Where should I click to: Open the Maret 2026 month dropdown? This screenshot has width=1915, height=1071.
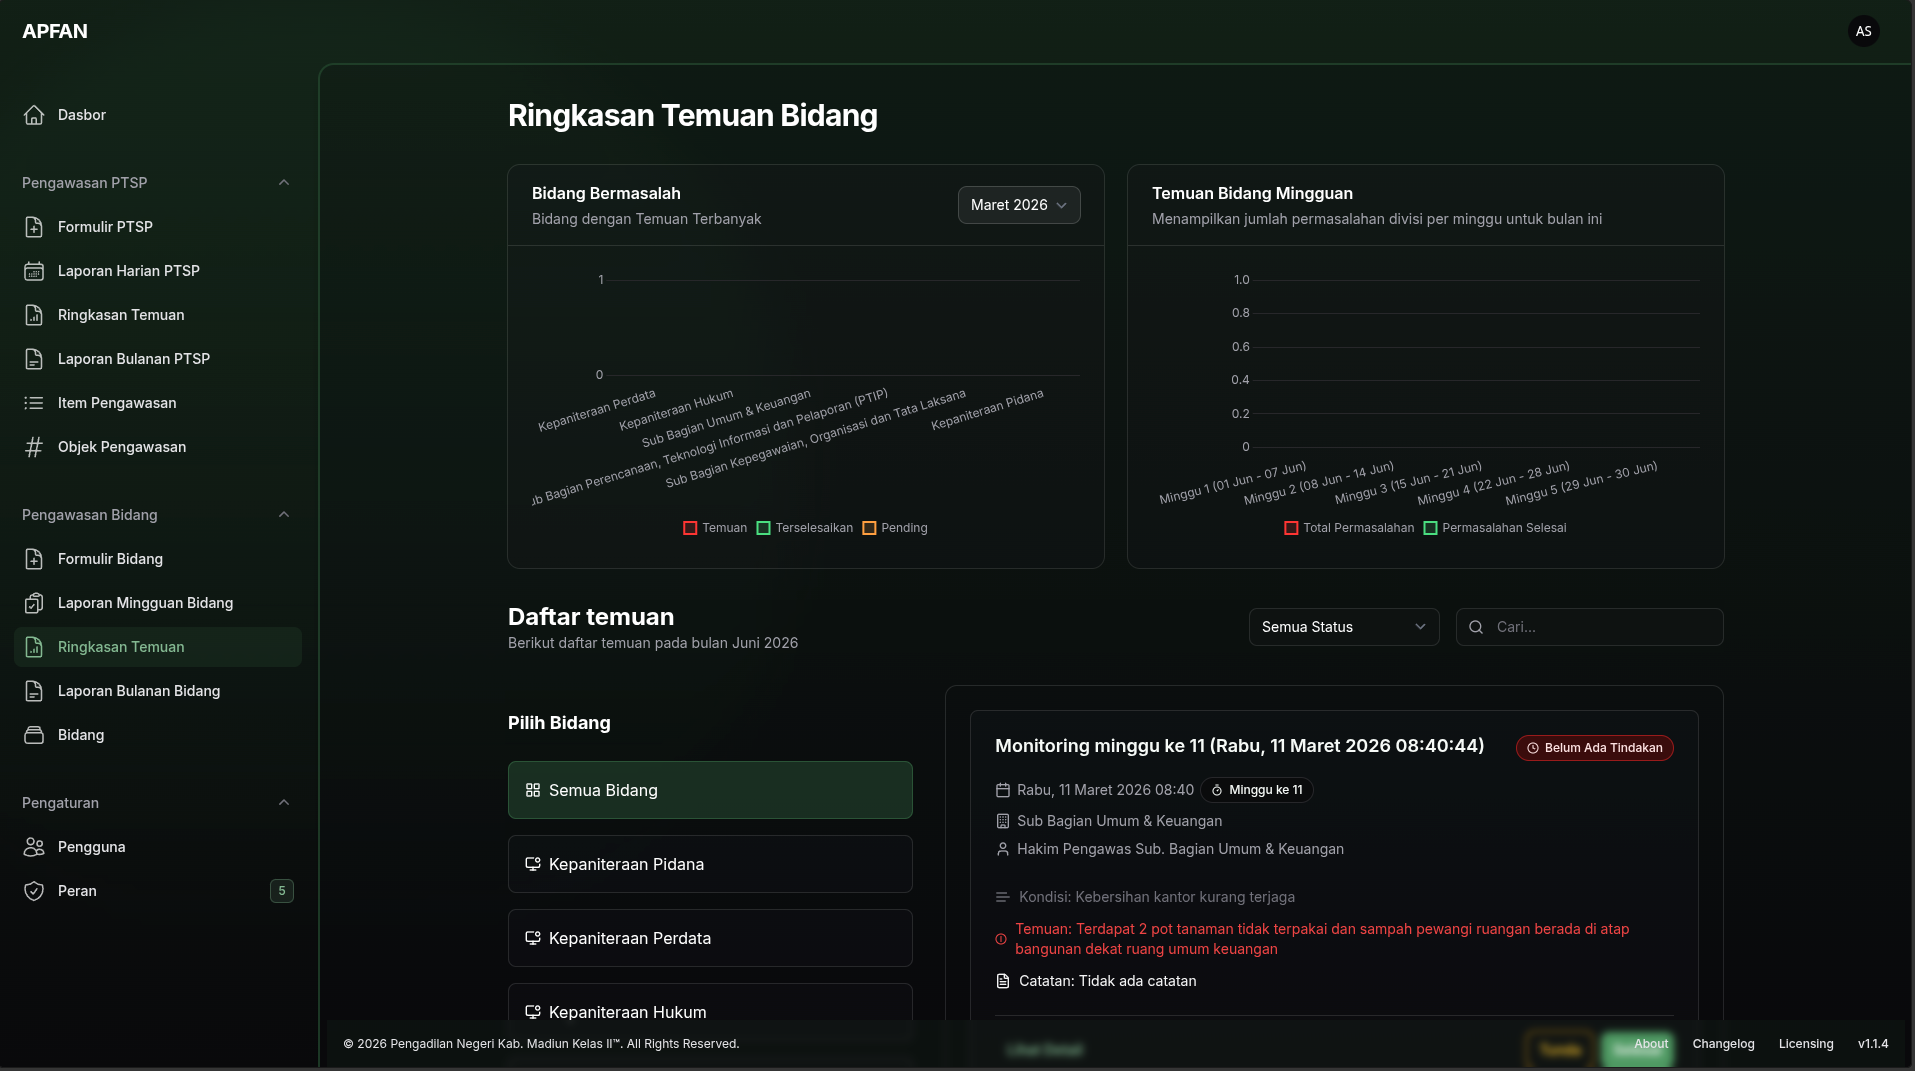(x=1019, y=205)
